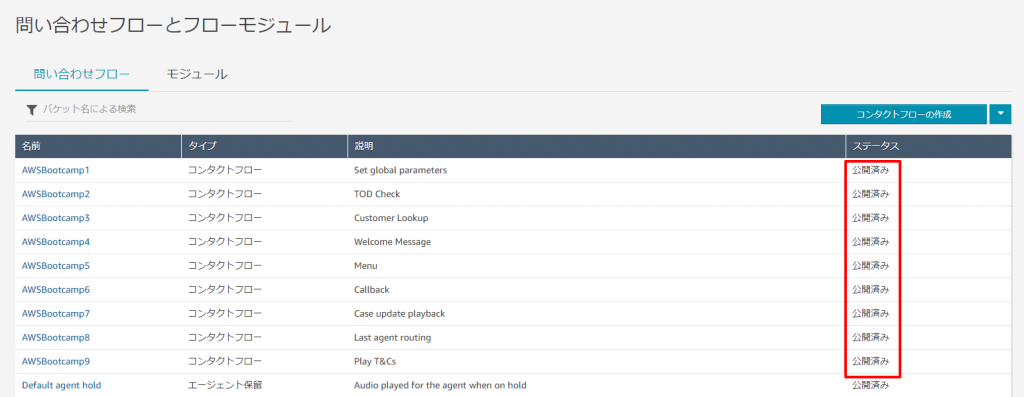The width and height of the screenshot is (1024, 397).
Task: Sort by 説明 column header
Action: pos(596,146)
